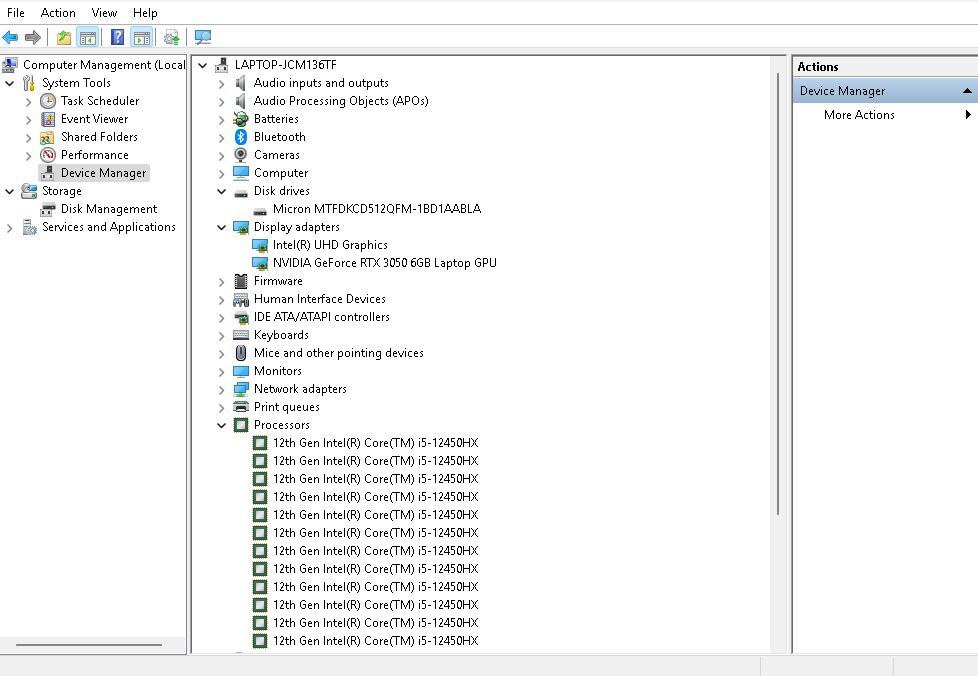Screen dimensions: 978x676
Task: Select the Shared Folders tree label
Action: (99, 137)
